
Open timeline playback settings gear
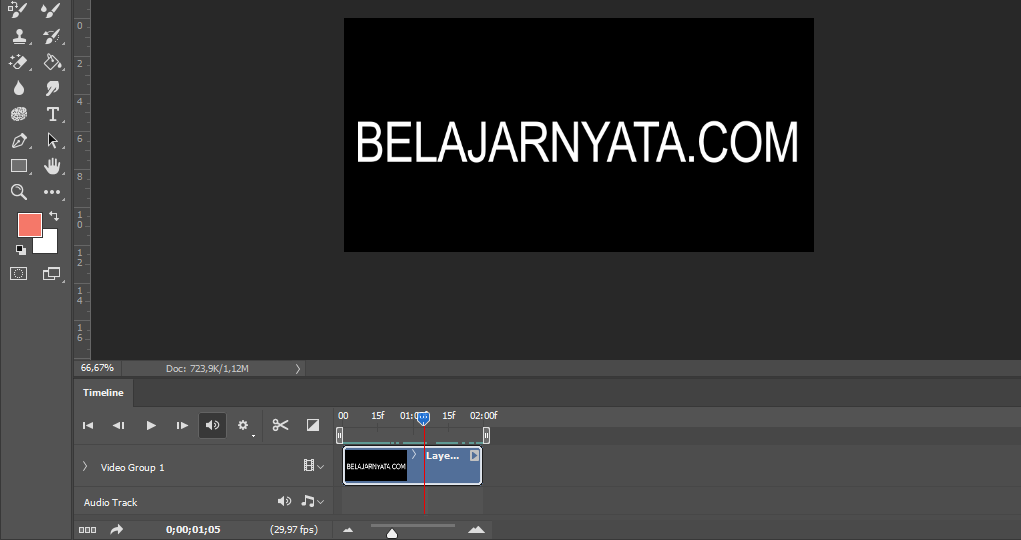pos(244,425)
